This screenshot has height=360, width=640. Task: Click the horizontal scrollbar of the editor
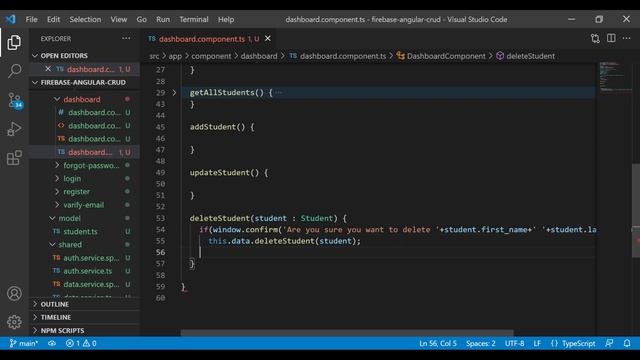[347, 333]
